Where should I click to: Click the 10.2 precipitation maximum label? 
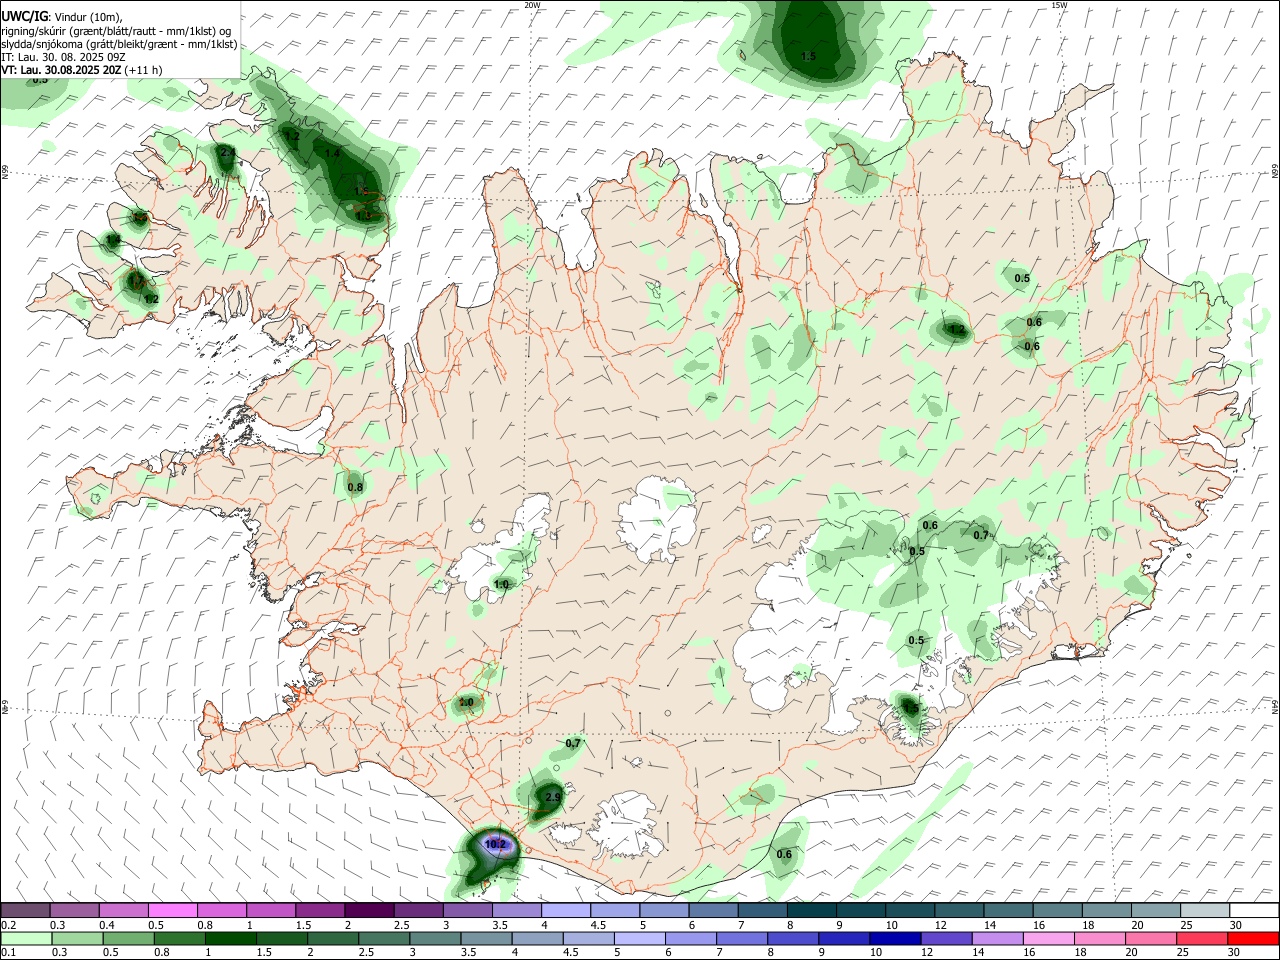click(x=495, y=844)
